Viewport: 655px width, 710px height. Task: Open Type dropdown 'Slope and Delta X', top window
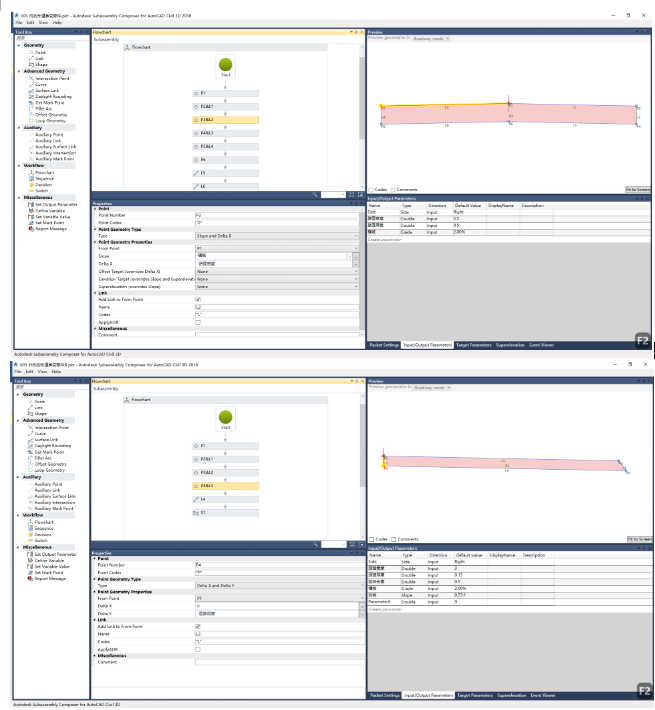pyautogui.click(x=277, y=236)
